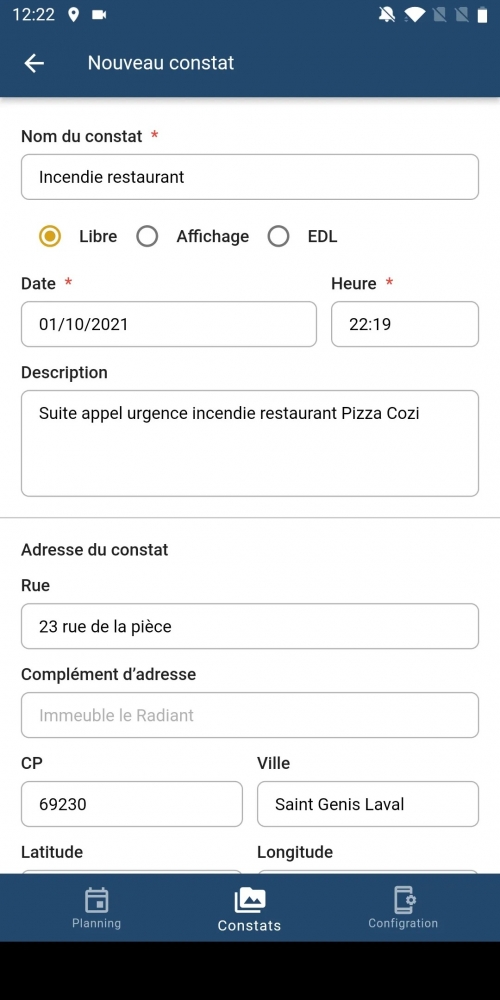This screenshot has width=500, height=1000.
Task: Tap the muted notifications bell icon
Action: 386,15
